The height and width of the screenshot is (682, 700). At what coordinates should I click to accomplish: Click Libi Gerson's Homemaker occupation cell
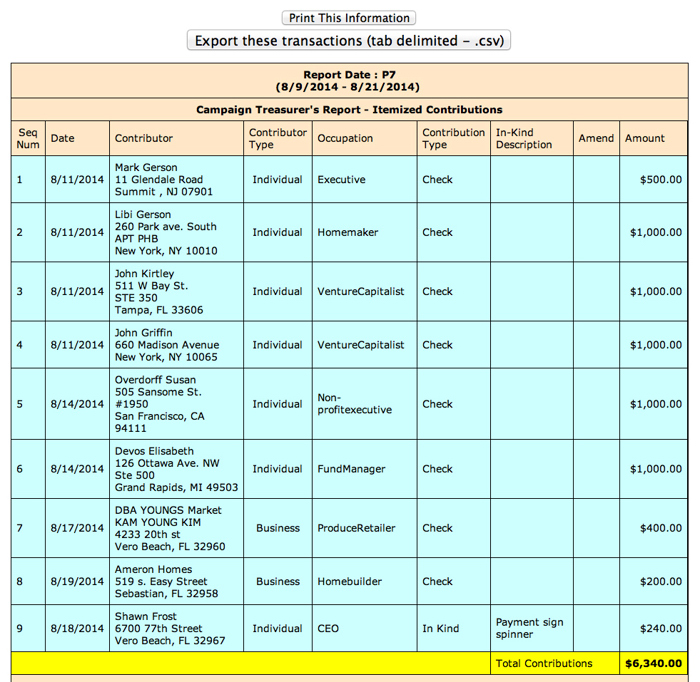point(345,232)
